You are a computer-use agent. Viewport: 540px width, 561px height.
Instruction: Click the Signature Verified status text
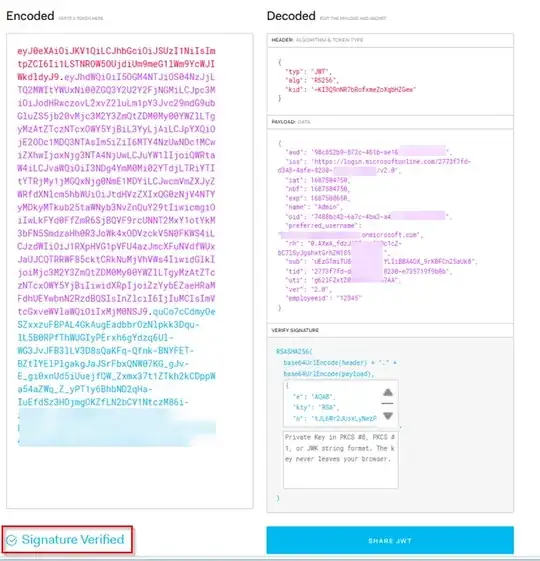click(73, 540)
